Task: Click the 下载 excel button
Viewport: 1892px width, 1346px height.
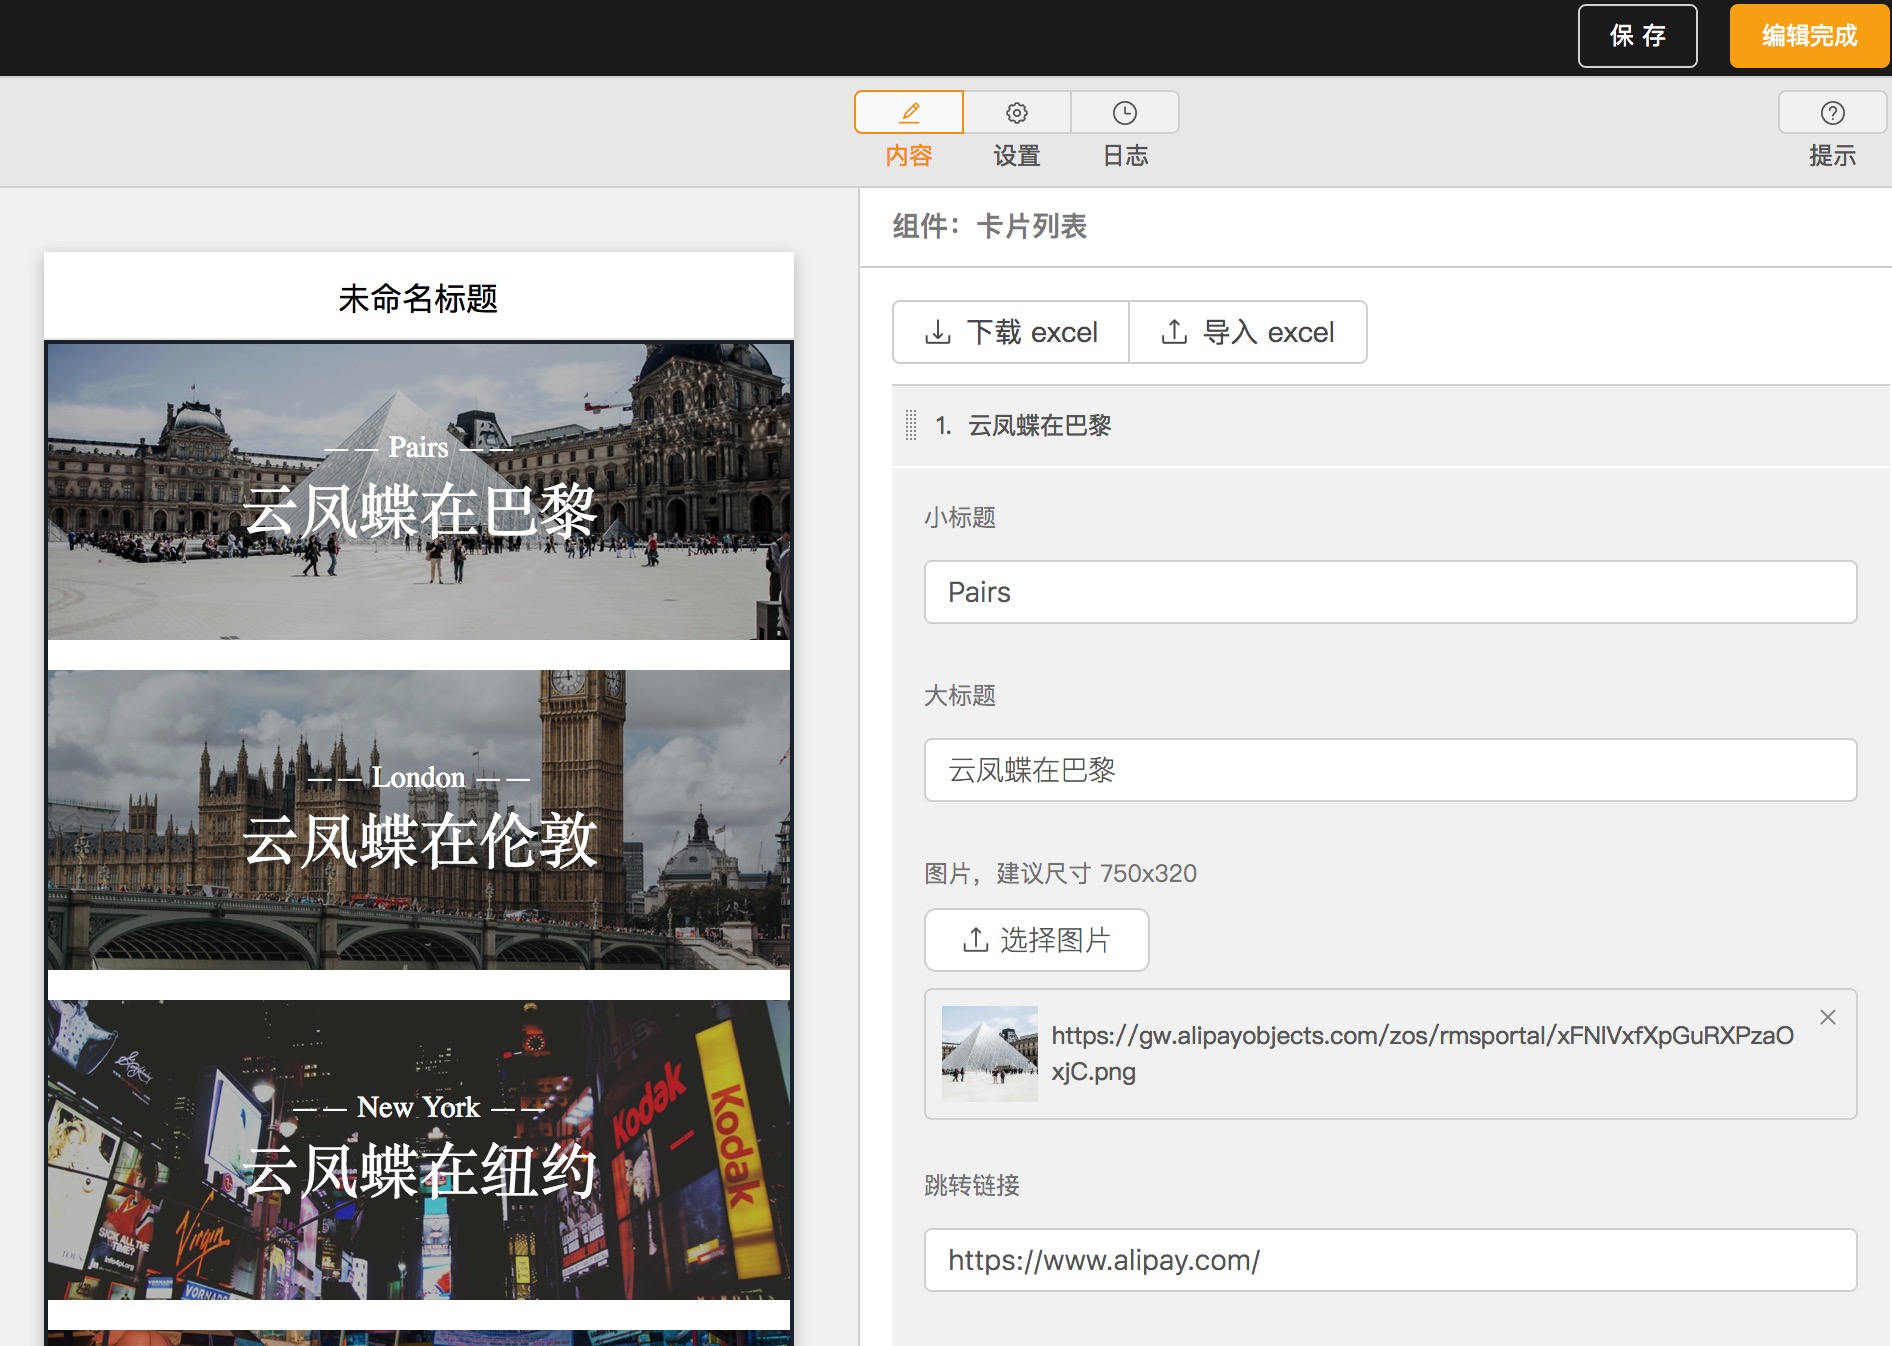Action: (1011, 332)
